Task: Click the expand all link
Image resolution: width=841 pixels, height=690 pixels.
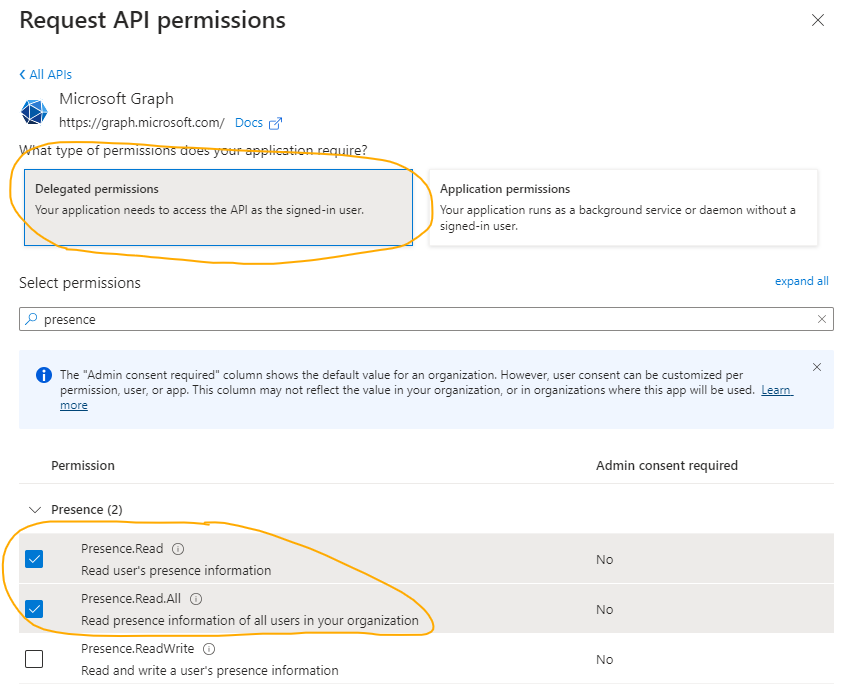Action: click(801, 281)
